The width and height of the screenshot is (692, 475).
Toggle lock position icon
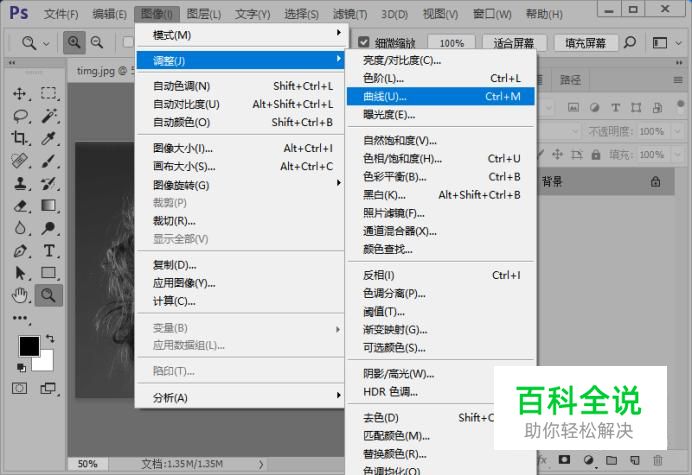coord(557,154)
